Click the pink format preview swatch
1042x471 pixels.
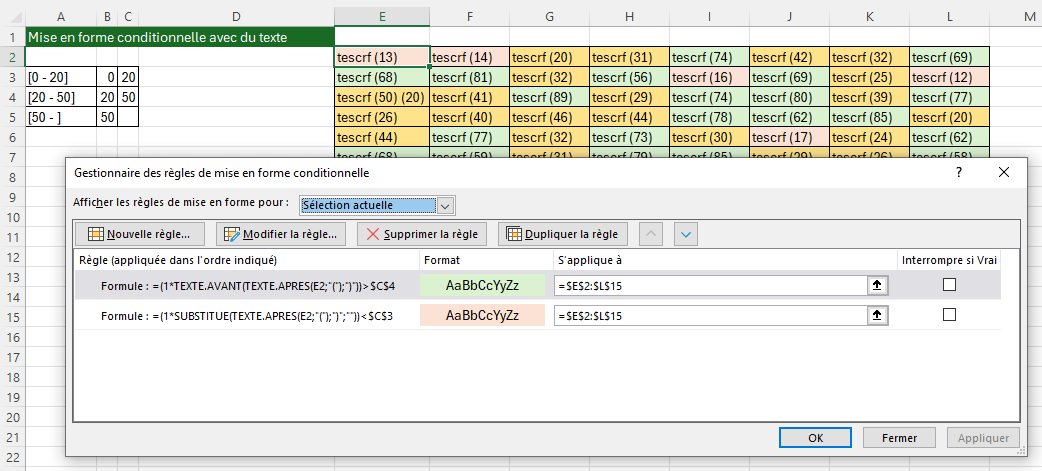tap(482, 315)
